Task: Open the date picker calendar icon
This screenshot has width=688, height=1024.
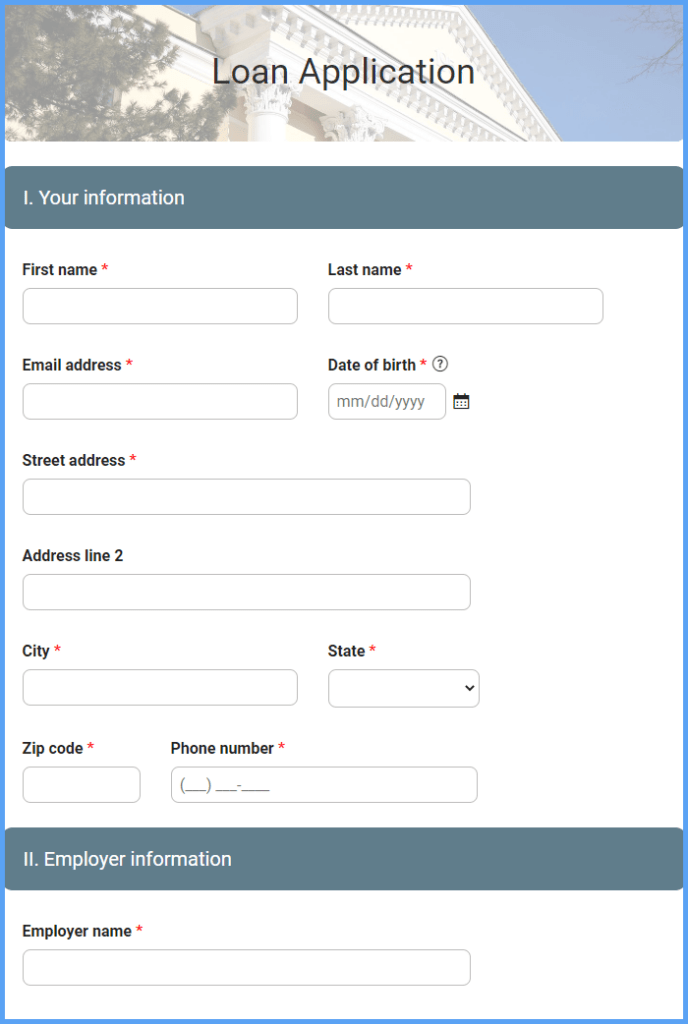Action: coord(461,401)
